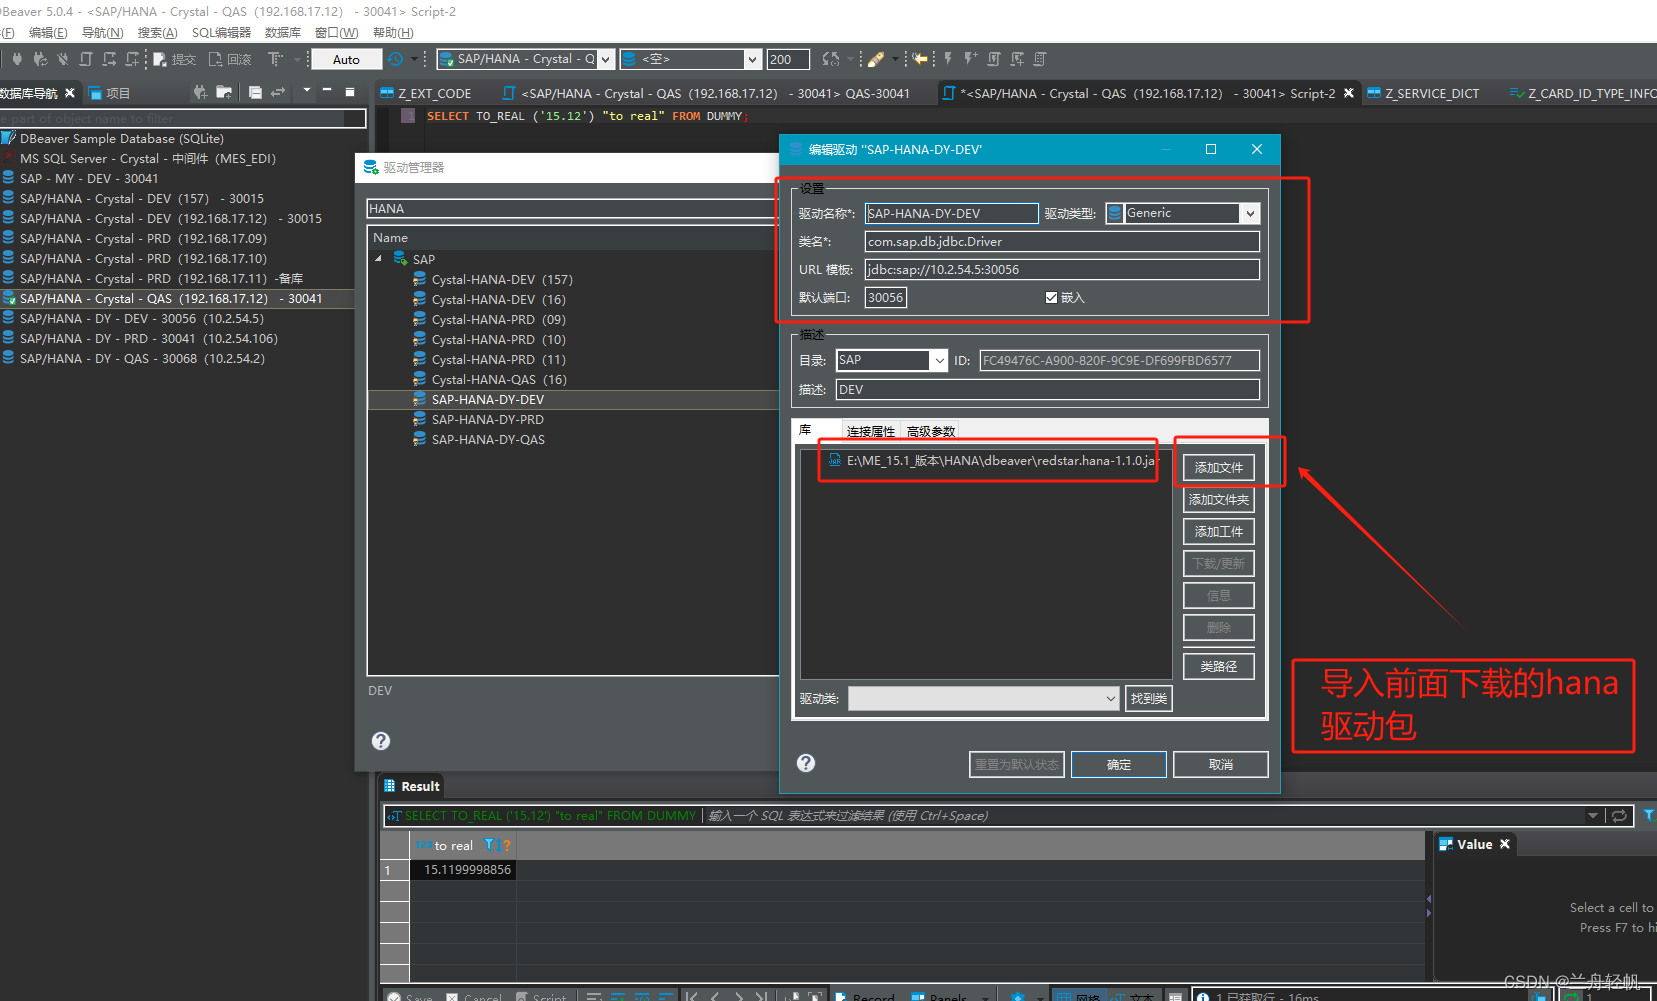This screenshot has width=1657, height=1001.
Task: Click the 驱动名称 field SAP-HANA-DY-DEV
Action: pyautogui.click(x=951, y=213)
